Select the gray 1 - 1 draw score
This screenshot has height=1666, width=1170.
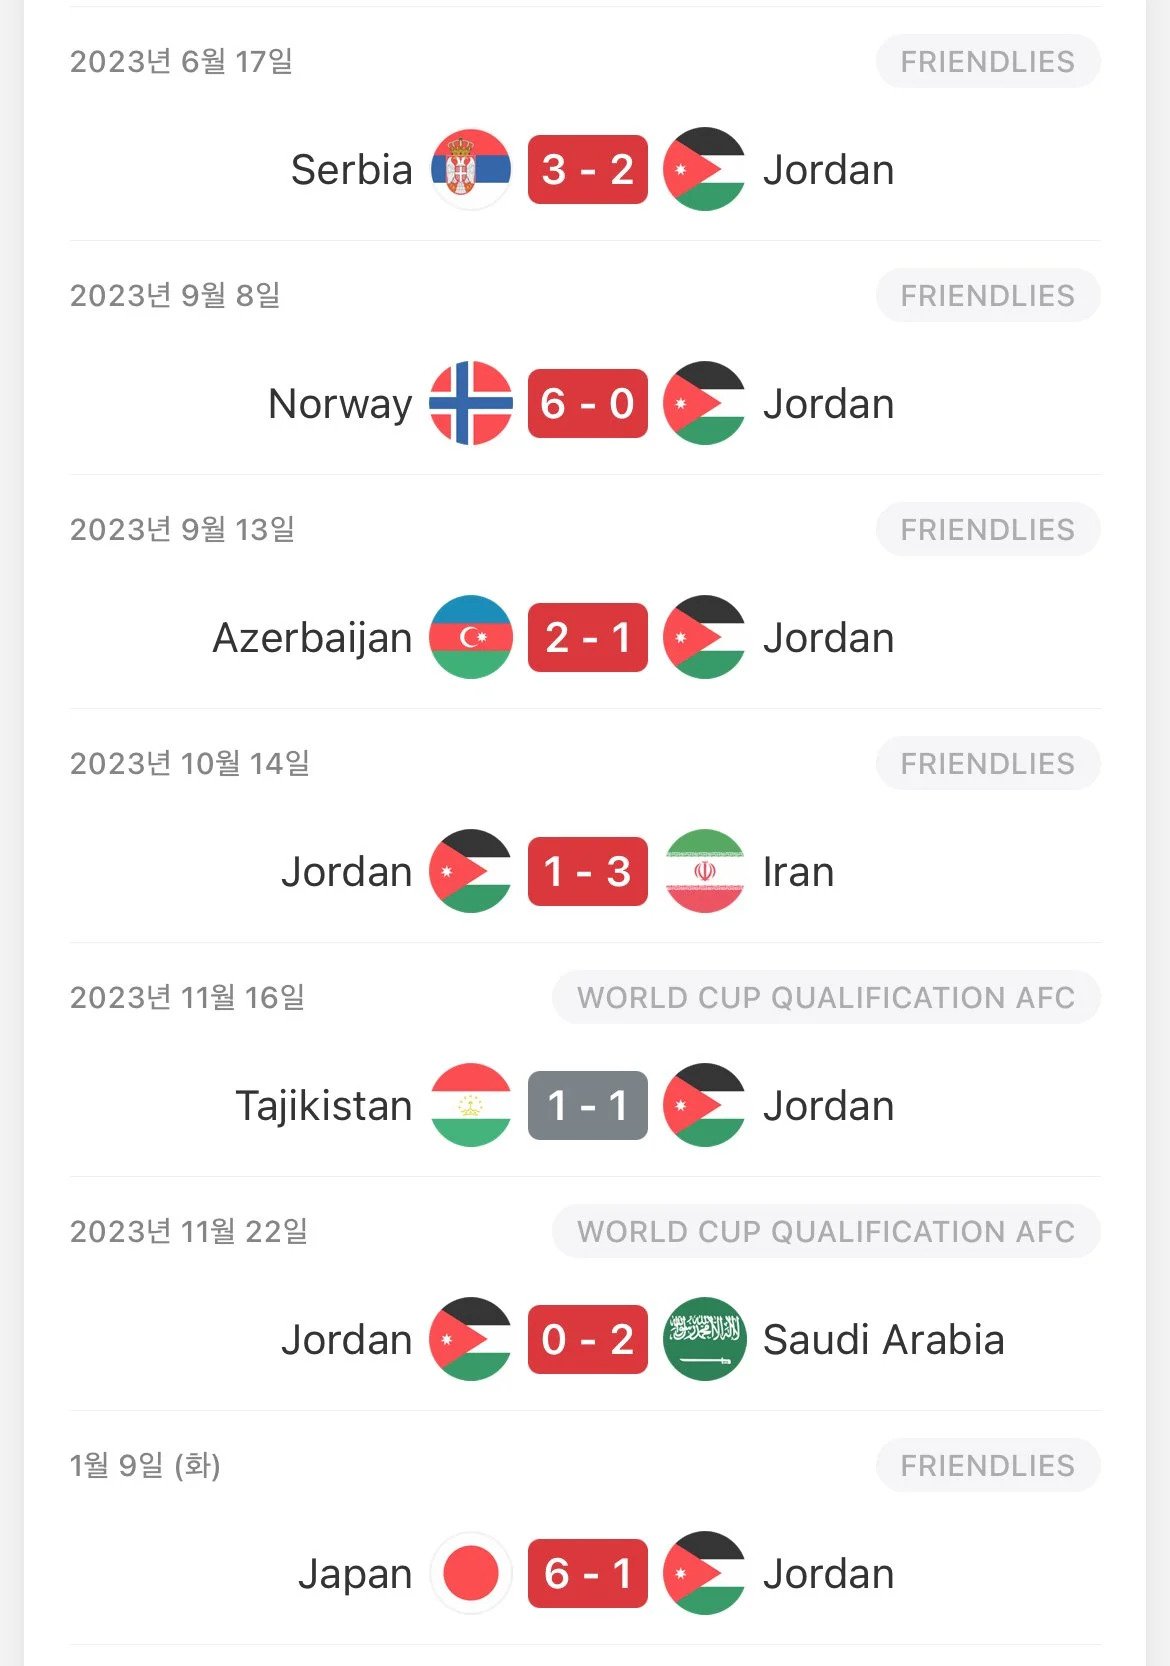pos(588,1106)
